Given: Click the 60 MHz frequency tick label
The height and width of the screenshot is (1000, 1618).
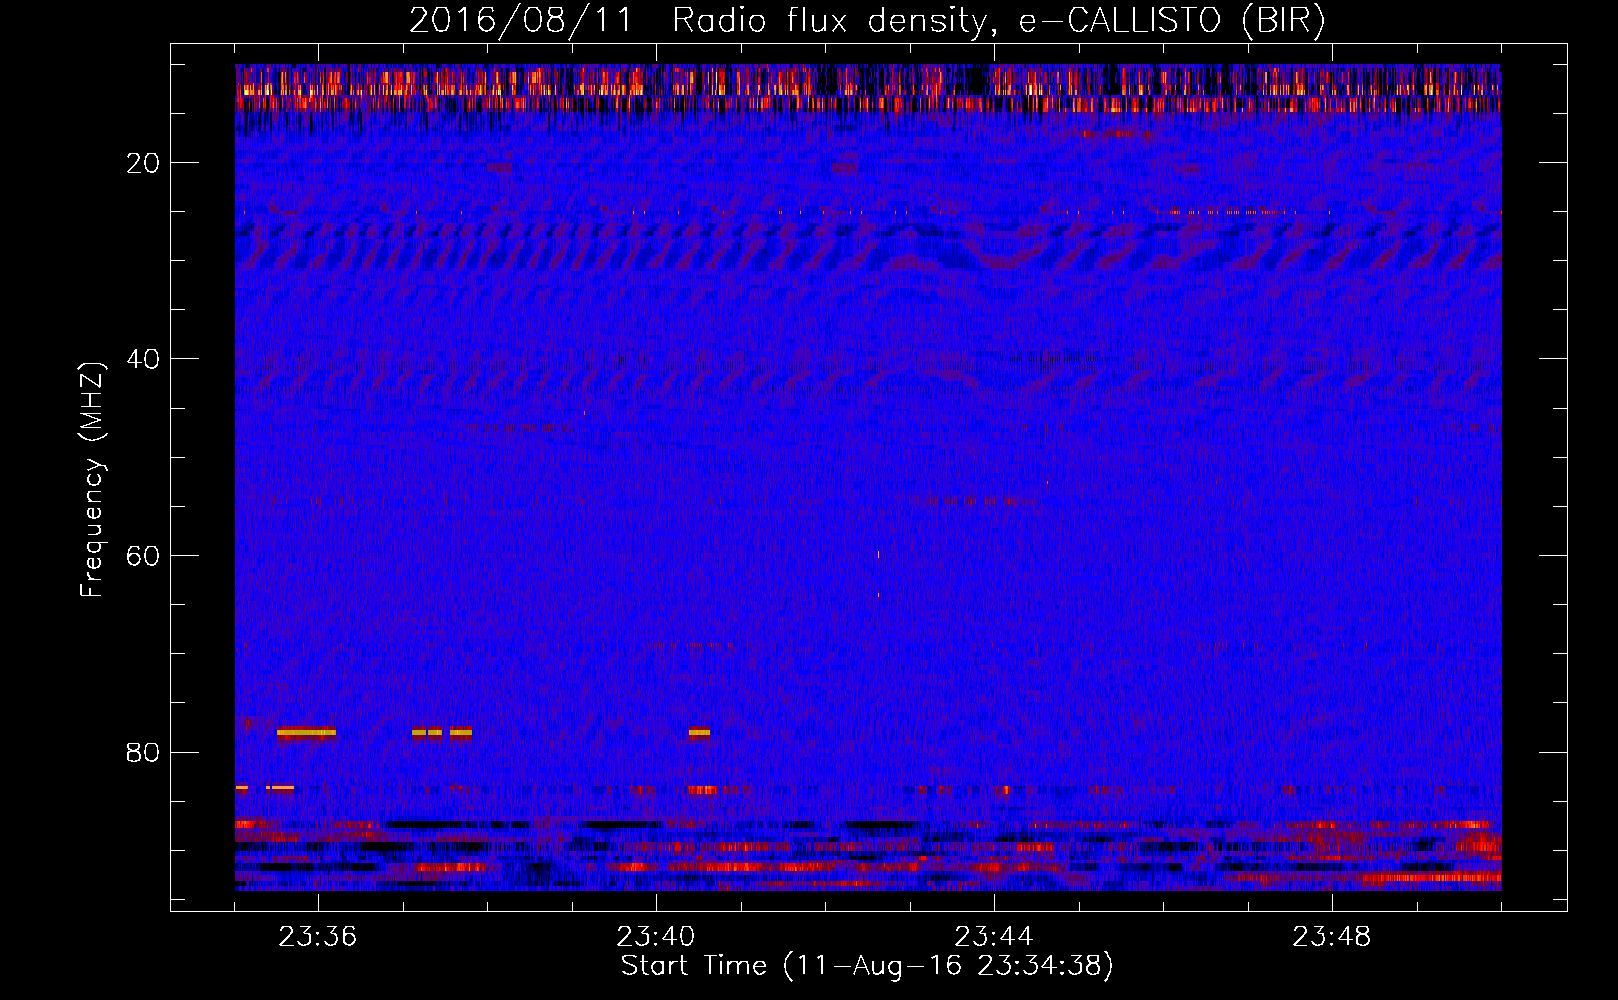Looking at the screenshot, I should 144,556.
